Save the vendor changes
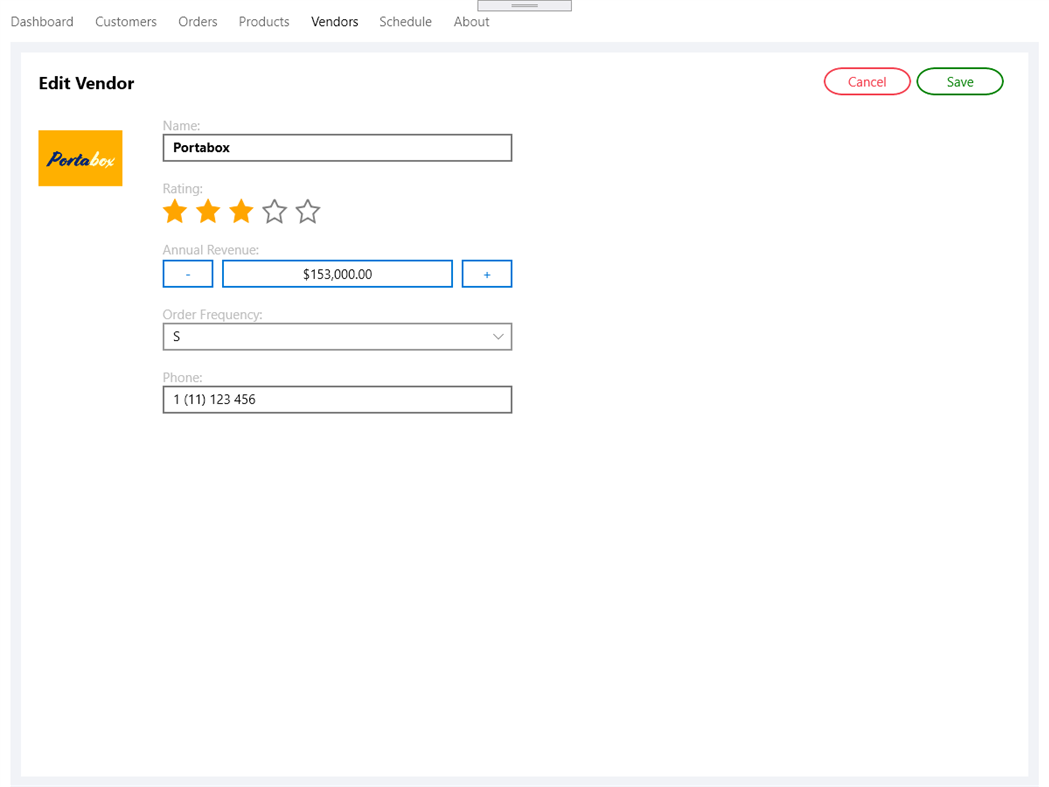Image resolution: width=1049 pixels, height=787 pixels. click(x=959, y=81)
